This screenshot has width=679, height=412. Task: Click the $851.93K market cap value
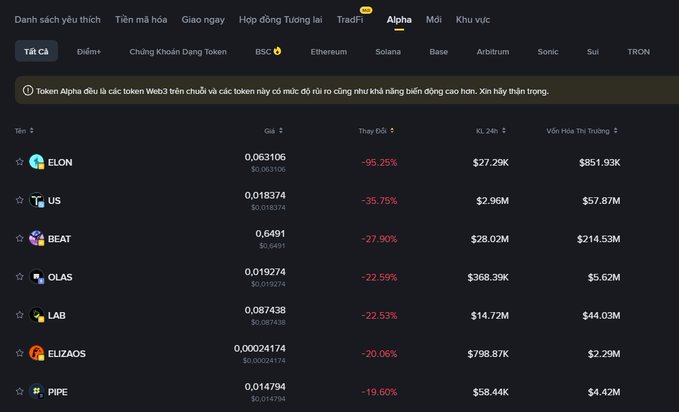point(599,162)
